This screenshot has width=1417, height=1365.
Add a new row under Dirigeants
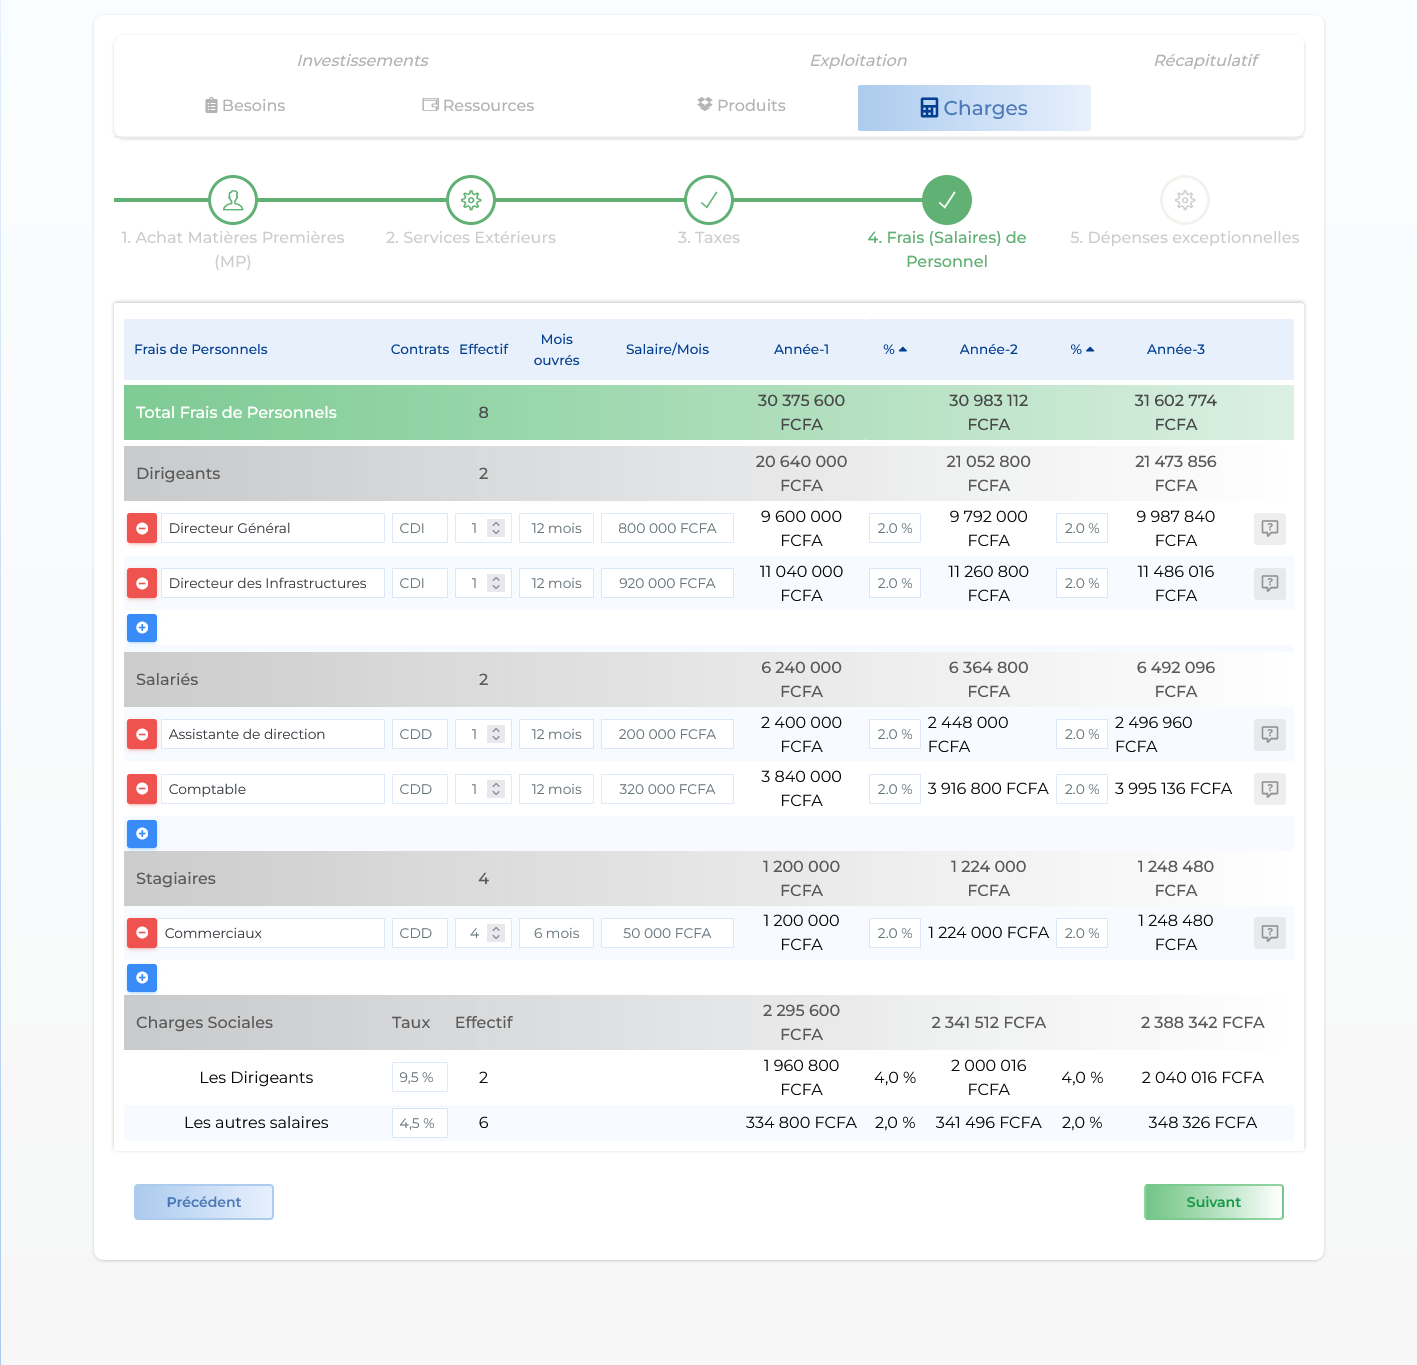(x=142, y=628)
